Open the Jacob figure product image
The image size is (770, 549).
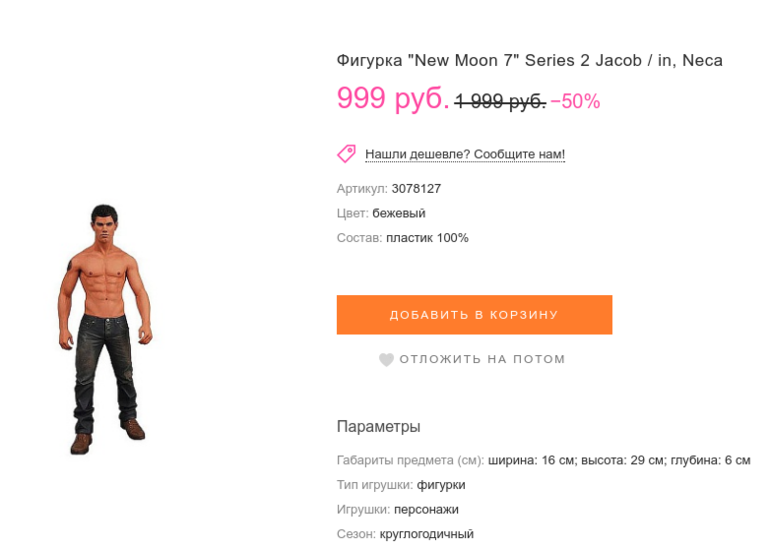[105, 327]
